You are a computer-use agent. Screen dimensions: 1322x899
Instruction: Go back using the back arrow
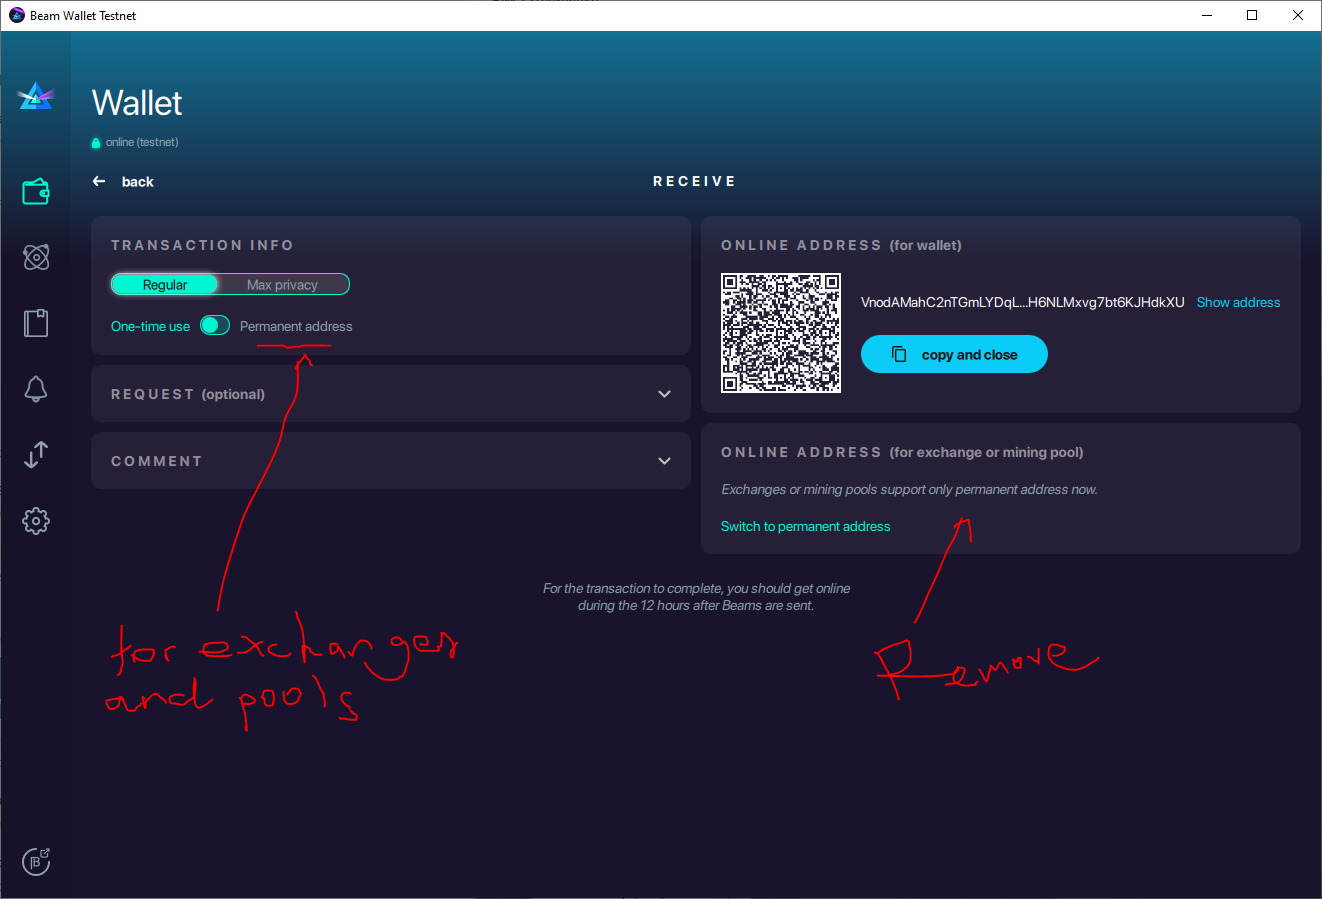click(97, 181)
